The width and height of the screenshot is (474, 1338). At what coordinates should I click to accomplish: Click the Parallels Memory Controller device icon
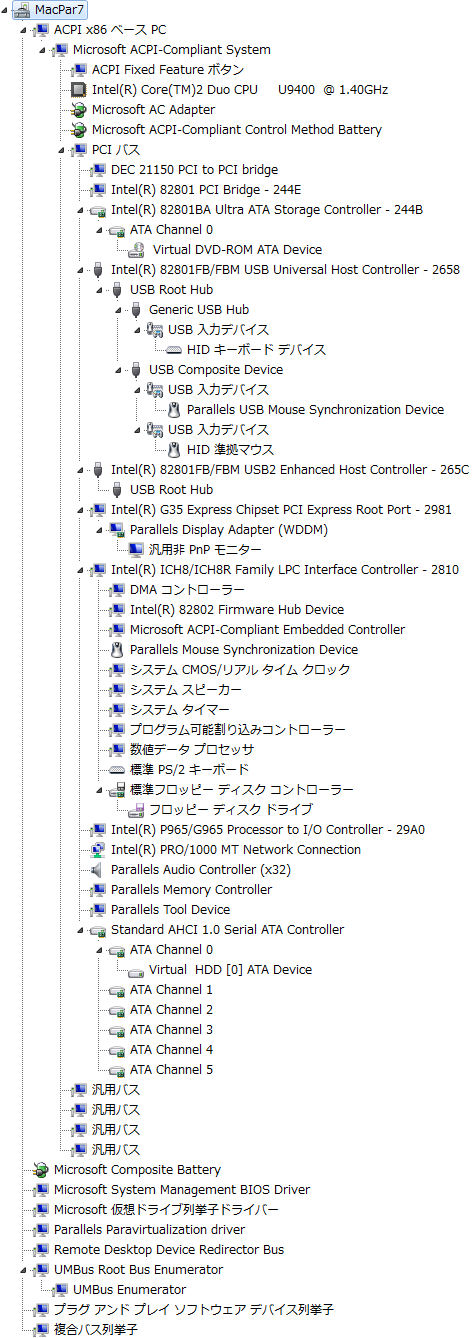pyautogui.click(x=98, y=890)
